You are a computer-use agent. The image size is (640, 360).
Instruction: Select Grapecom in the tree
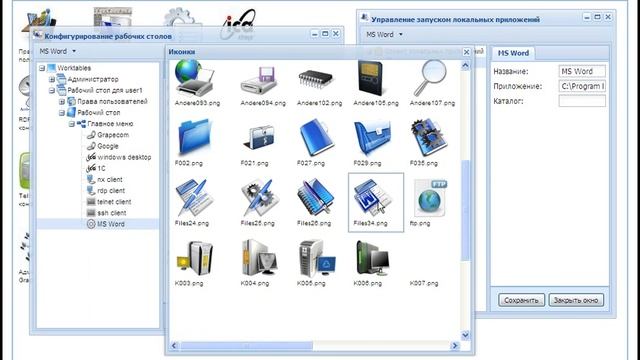113,135
